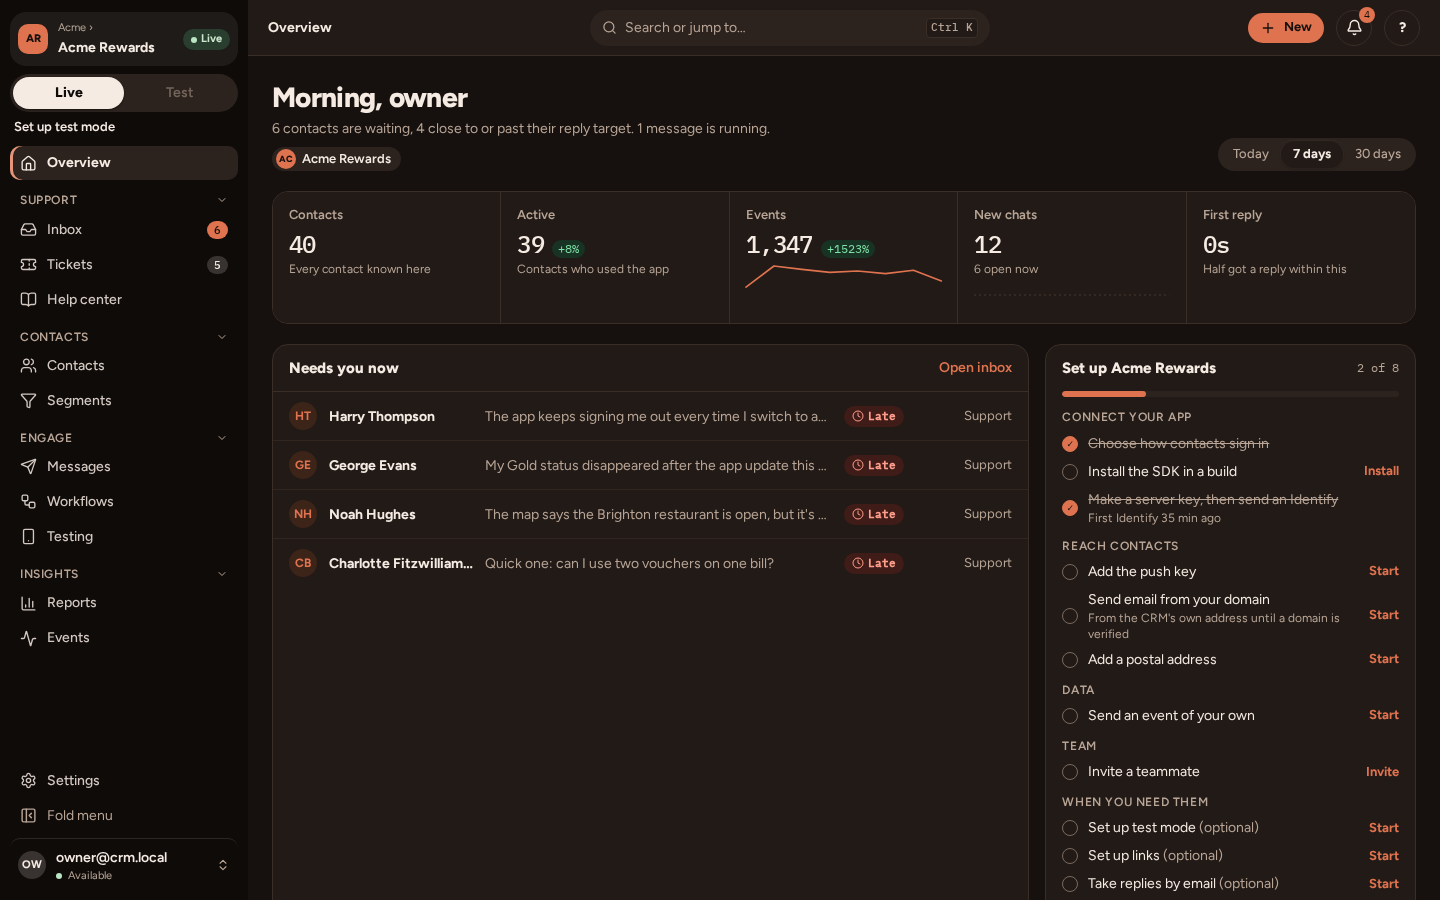Screen dimensions: 1440x900
Task: Click the Segments funnel icon
Action: tap(29, 401)
